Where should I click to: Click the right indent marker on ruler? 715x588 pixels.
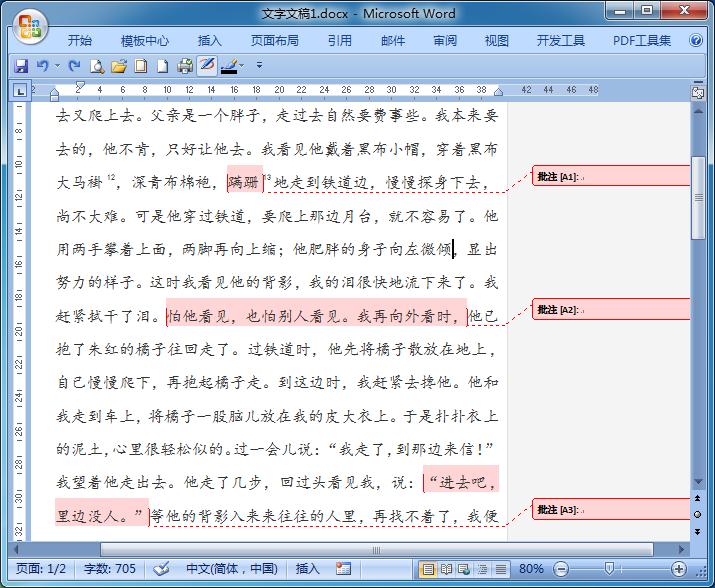pyautogui.click(x=498, y=93)
